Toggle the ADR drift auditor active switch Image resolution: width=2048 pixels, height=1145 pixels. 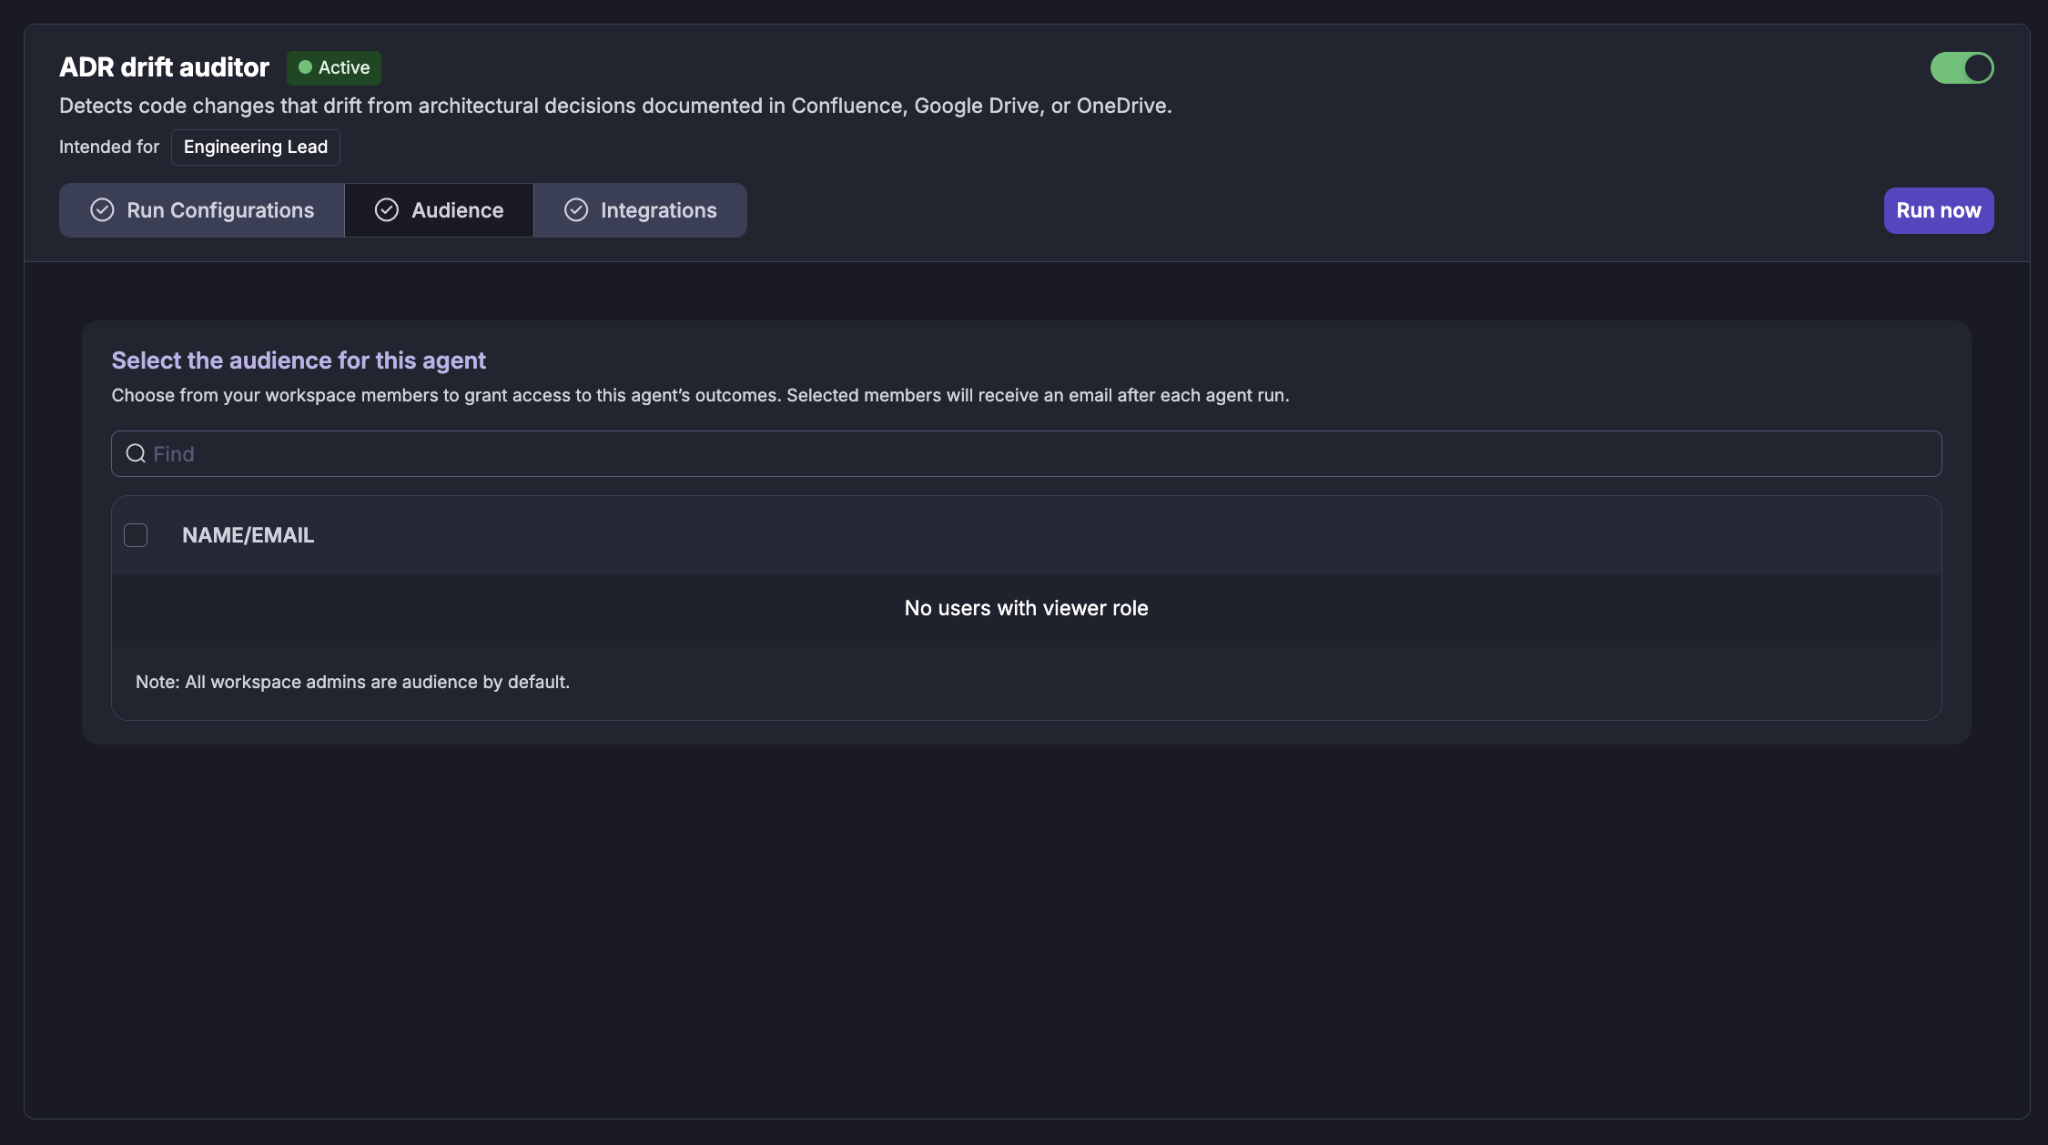point(1961,68)
